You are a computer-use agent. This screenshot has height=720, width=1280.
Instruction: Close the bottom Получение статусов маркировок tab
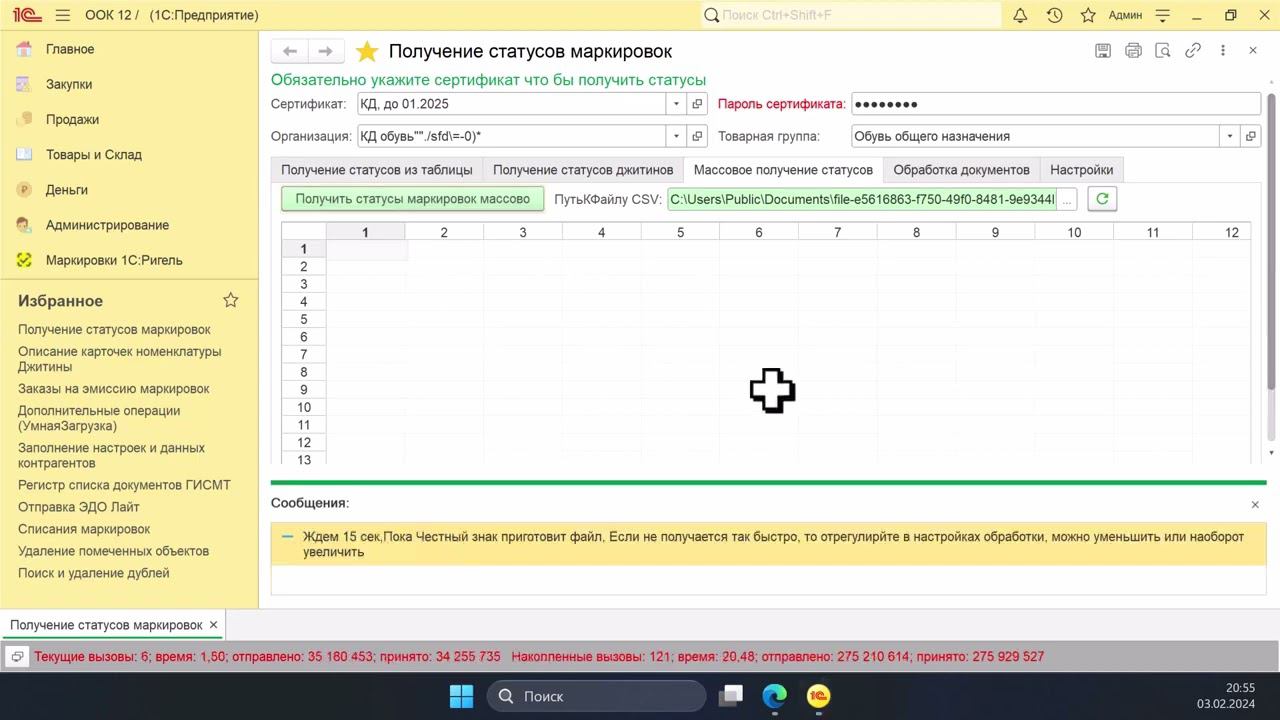pos(213,625)
